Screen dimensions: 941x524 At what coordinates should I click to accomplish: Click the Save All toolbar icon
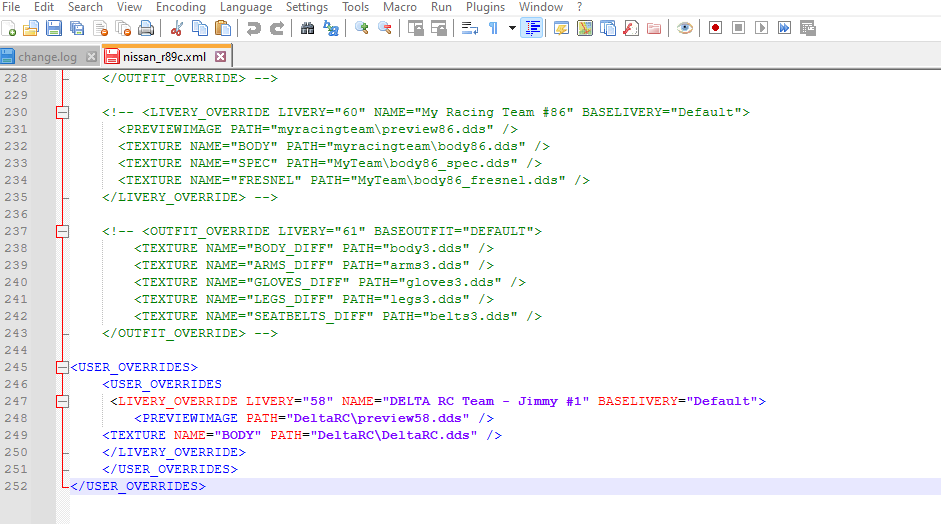(77, 28)
